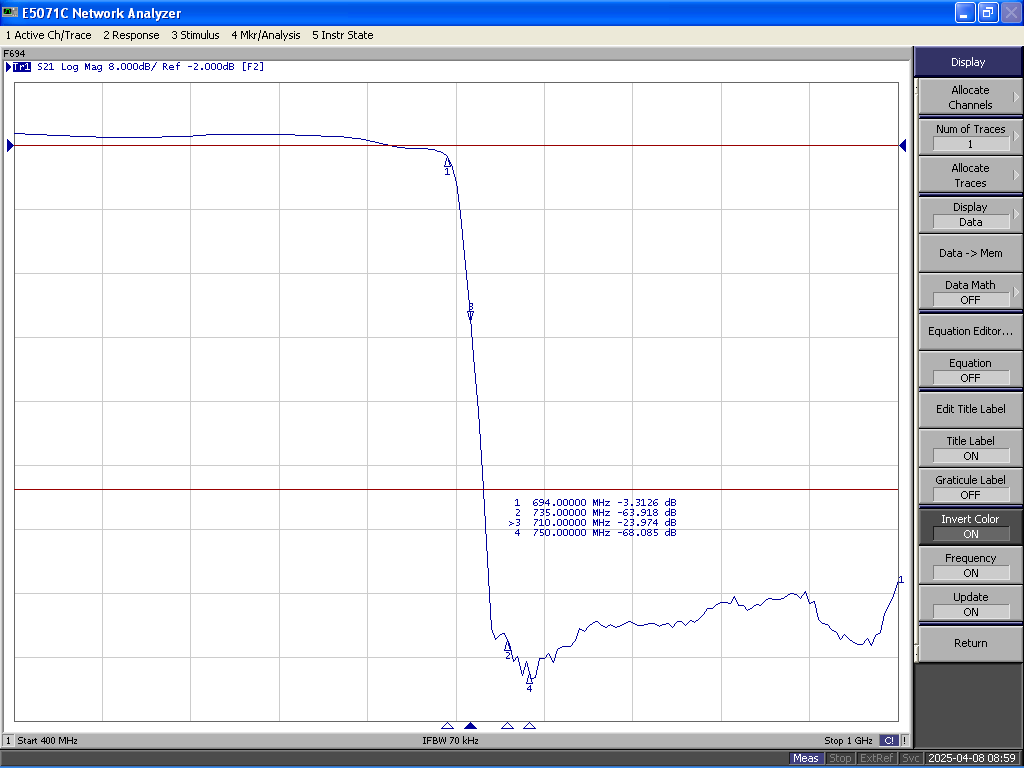This screenshot has height=768, width=1024.
Task: Toggle the Equation OFF softkey
Action: [x=970, y=370]
